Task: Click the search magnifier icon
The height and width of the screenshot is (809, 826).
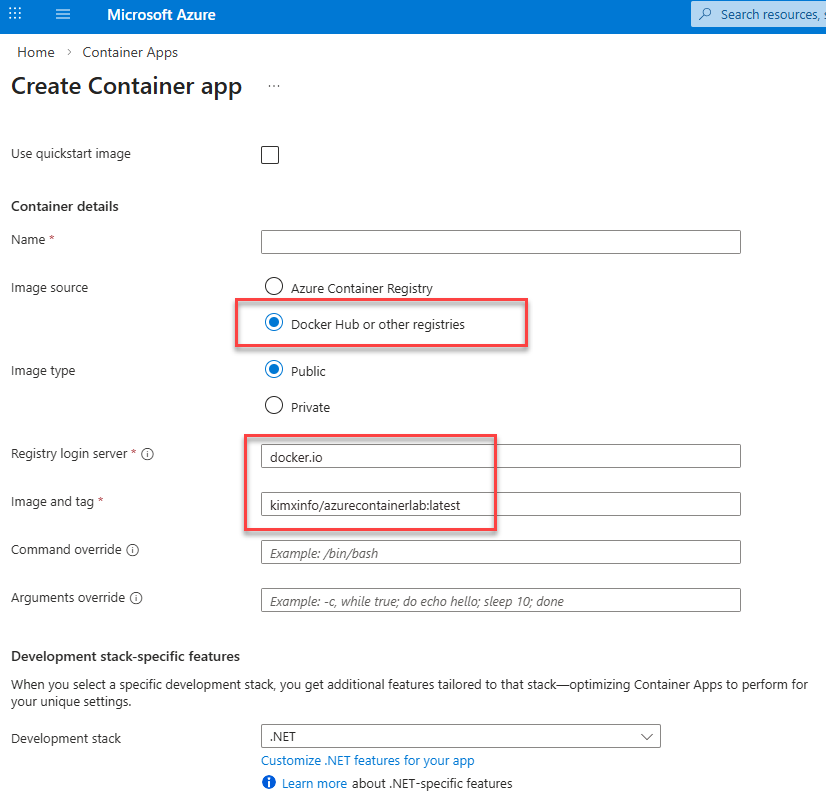Action: tap(705, 14)
